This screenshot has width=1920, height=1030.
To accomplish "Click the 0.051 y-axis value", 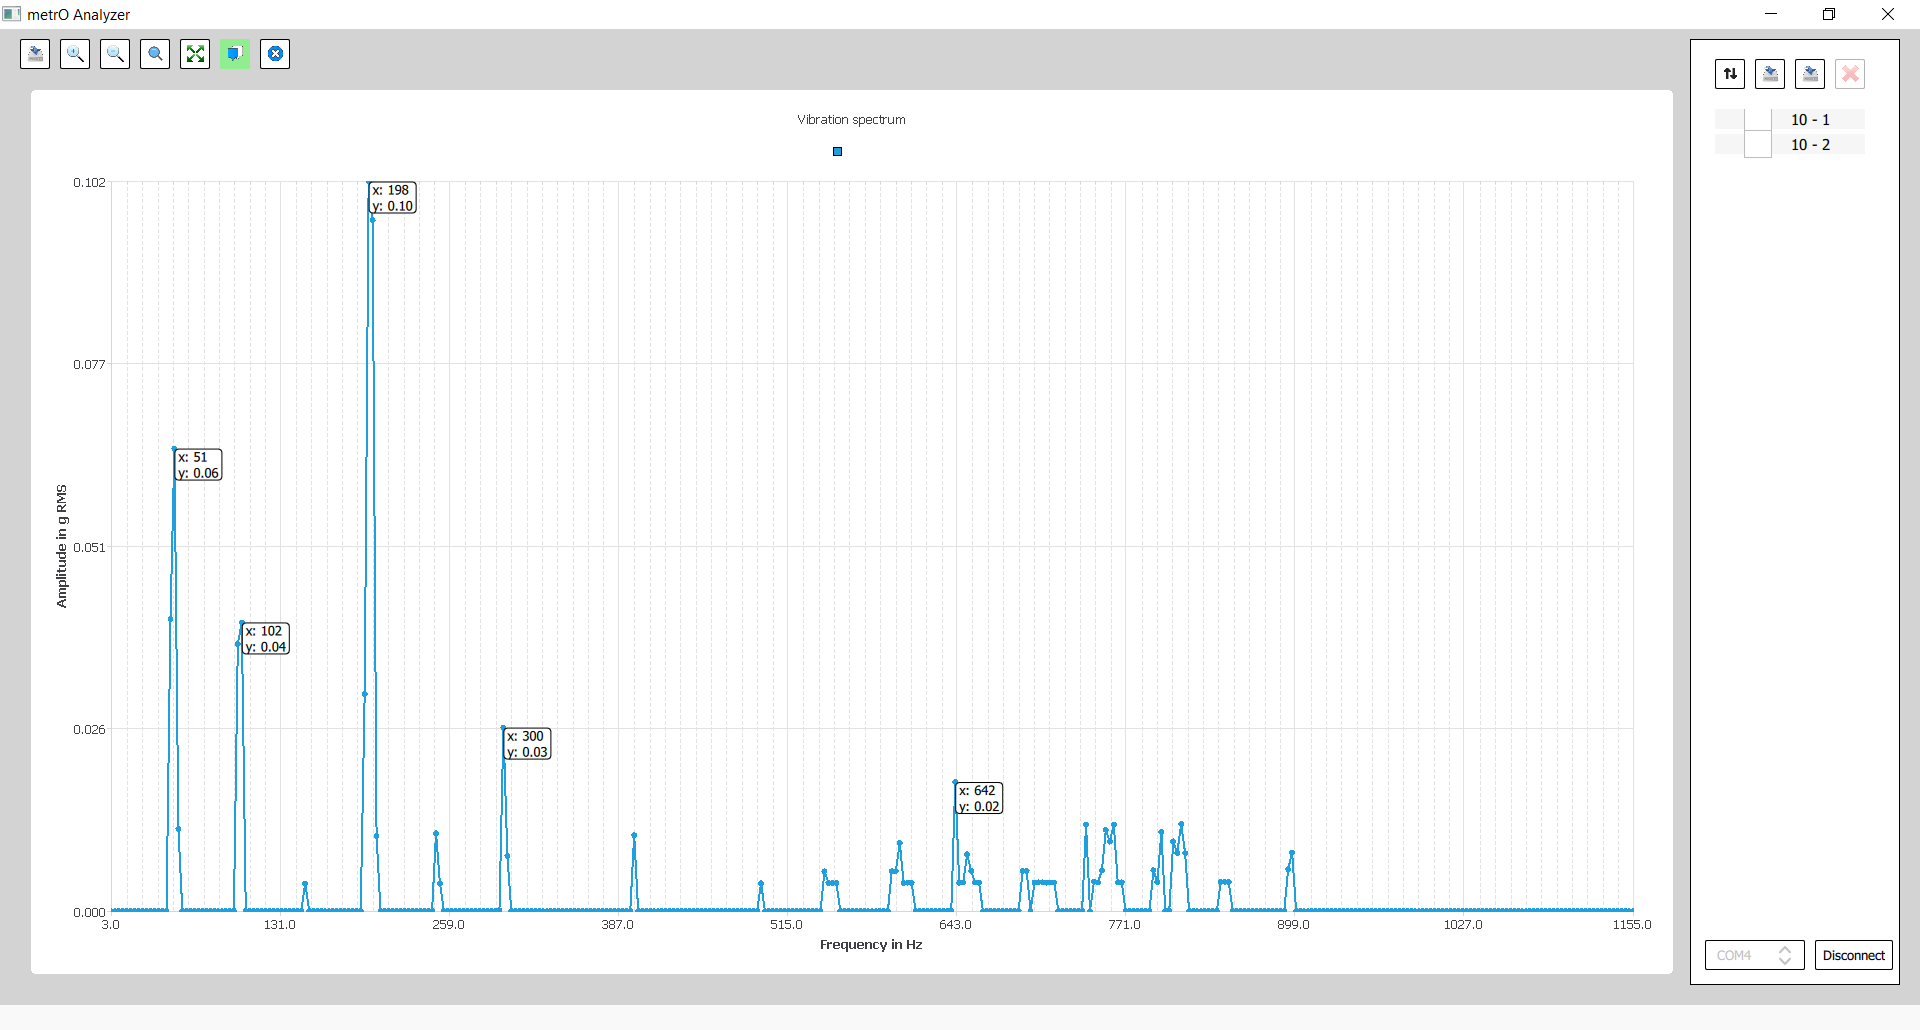I will 89,548.
